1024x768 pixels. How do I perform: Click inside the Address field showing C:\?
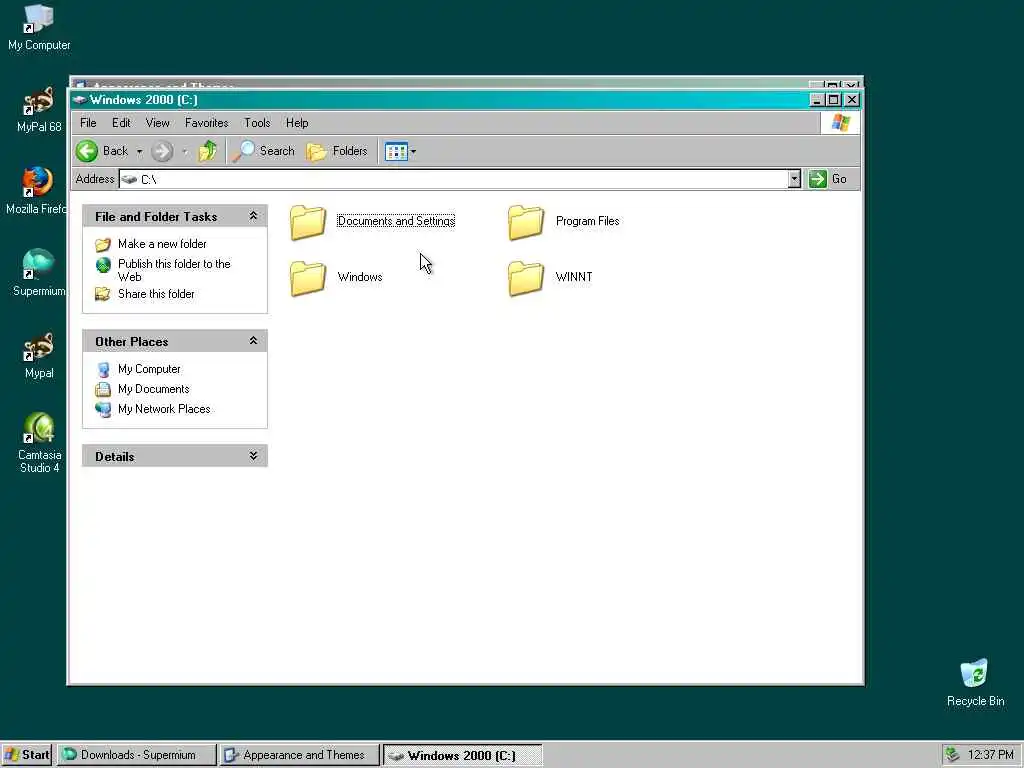click(x=453, y=179)
